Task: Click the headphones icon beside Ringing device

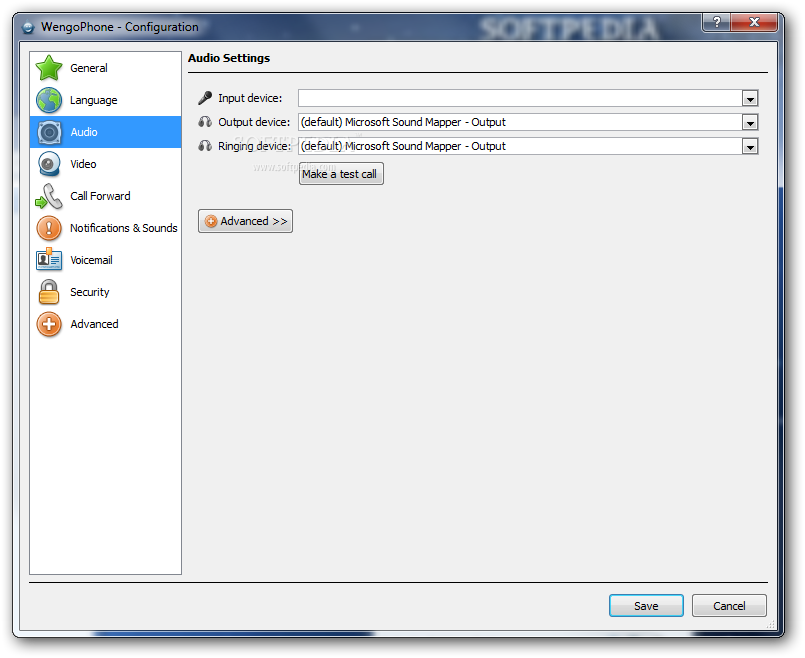Action: (205, 146)
